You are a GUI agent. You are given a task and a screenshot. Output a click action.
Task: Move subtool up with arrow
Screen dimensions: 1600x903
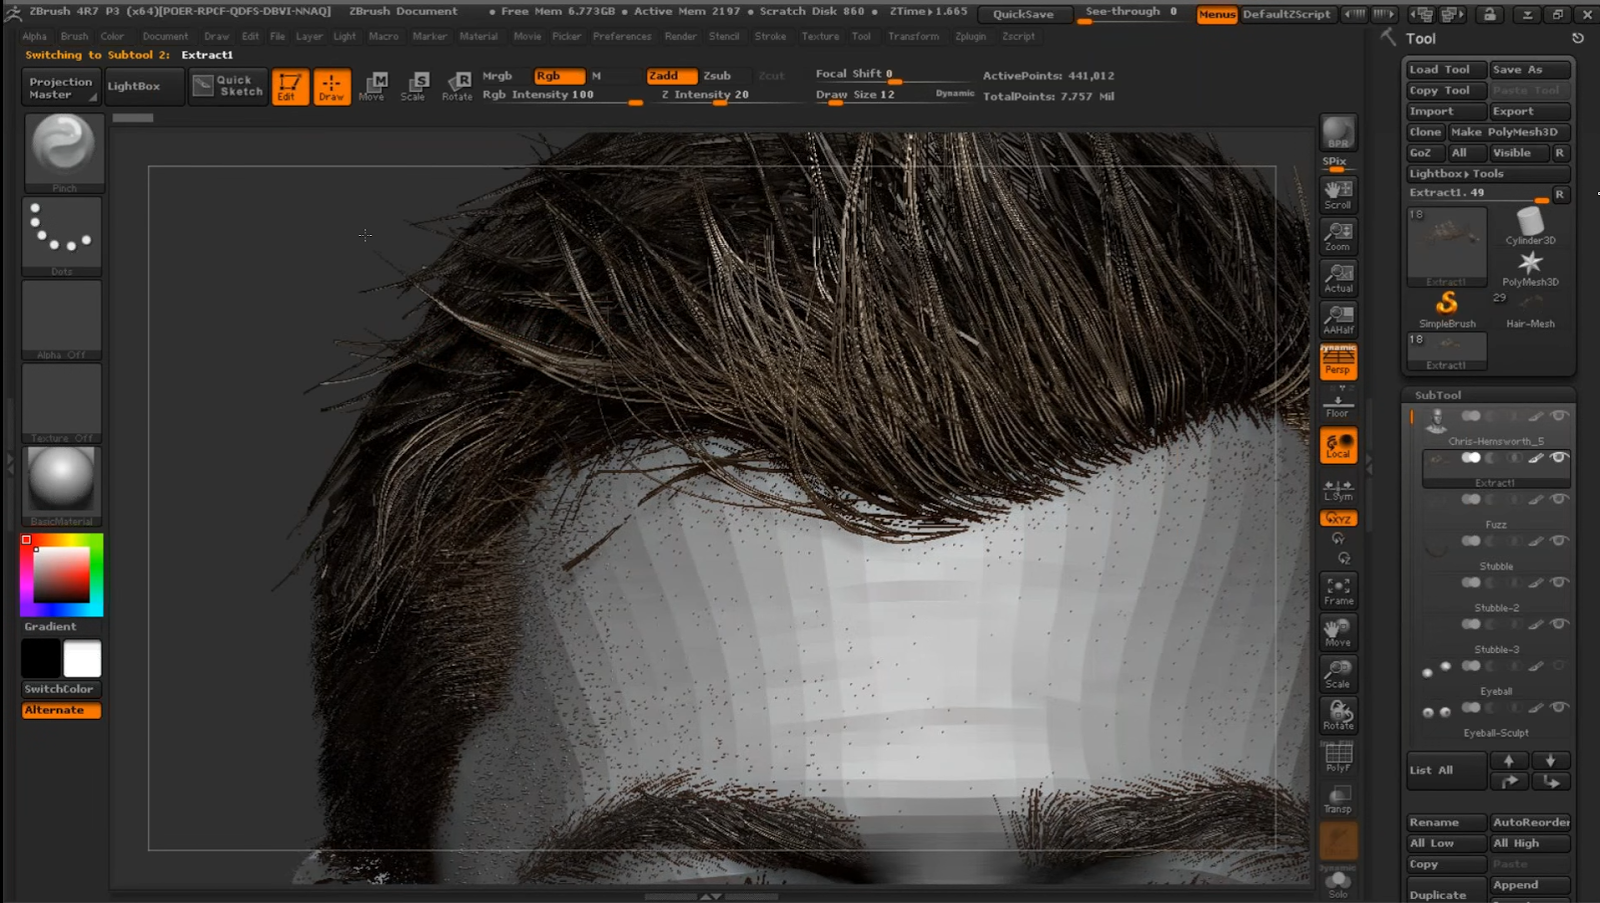click(x=1509, y=760)
